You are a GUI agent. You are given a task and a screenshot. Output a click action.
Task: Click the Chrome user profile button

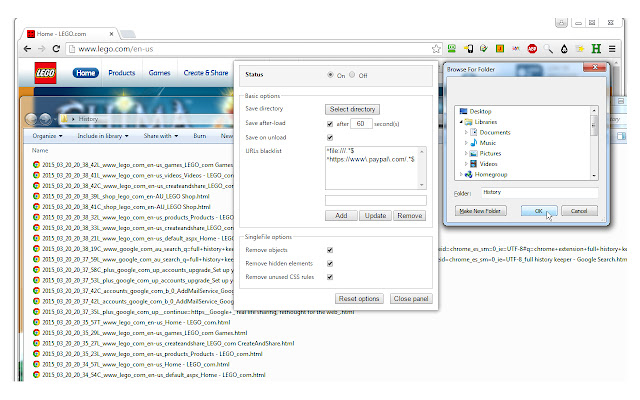click(561, 23)
